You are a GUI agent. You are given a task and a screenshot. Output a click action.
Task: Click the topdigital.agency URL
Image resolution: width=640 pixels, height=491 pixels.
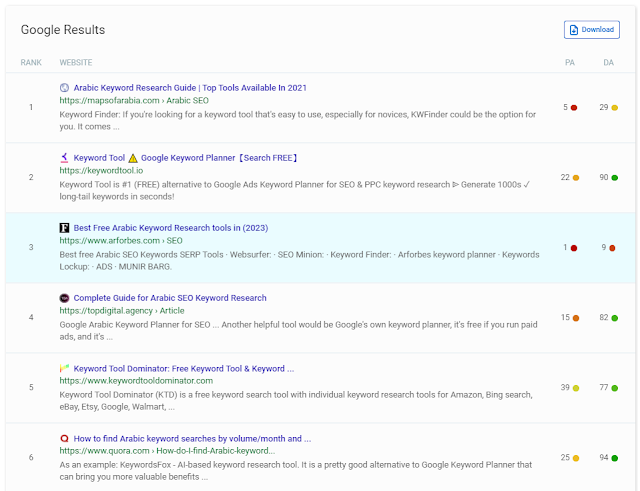122,311
